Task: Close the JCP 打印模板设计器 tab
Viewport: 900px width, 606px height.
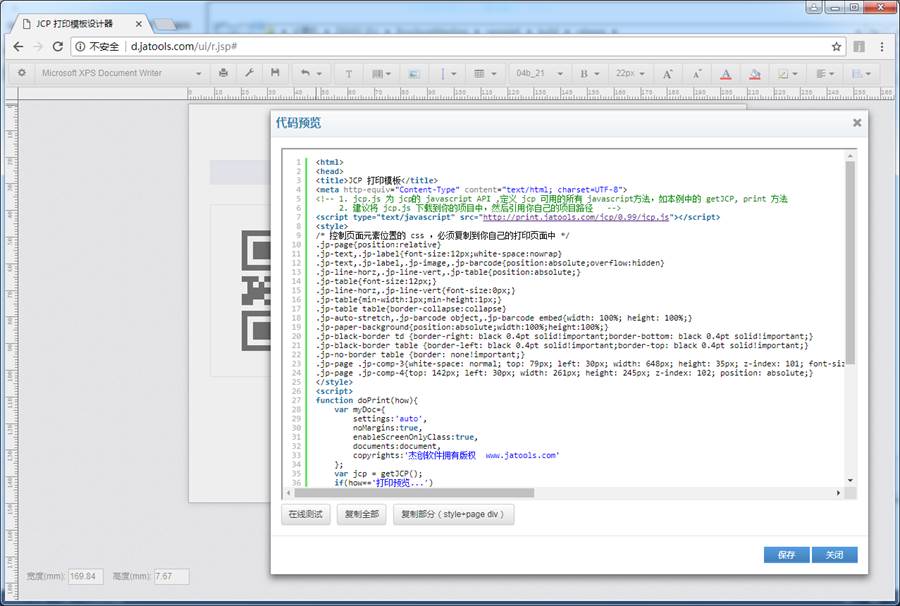Action: click(139, 24)
